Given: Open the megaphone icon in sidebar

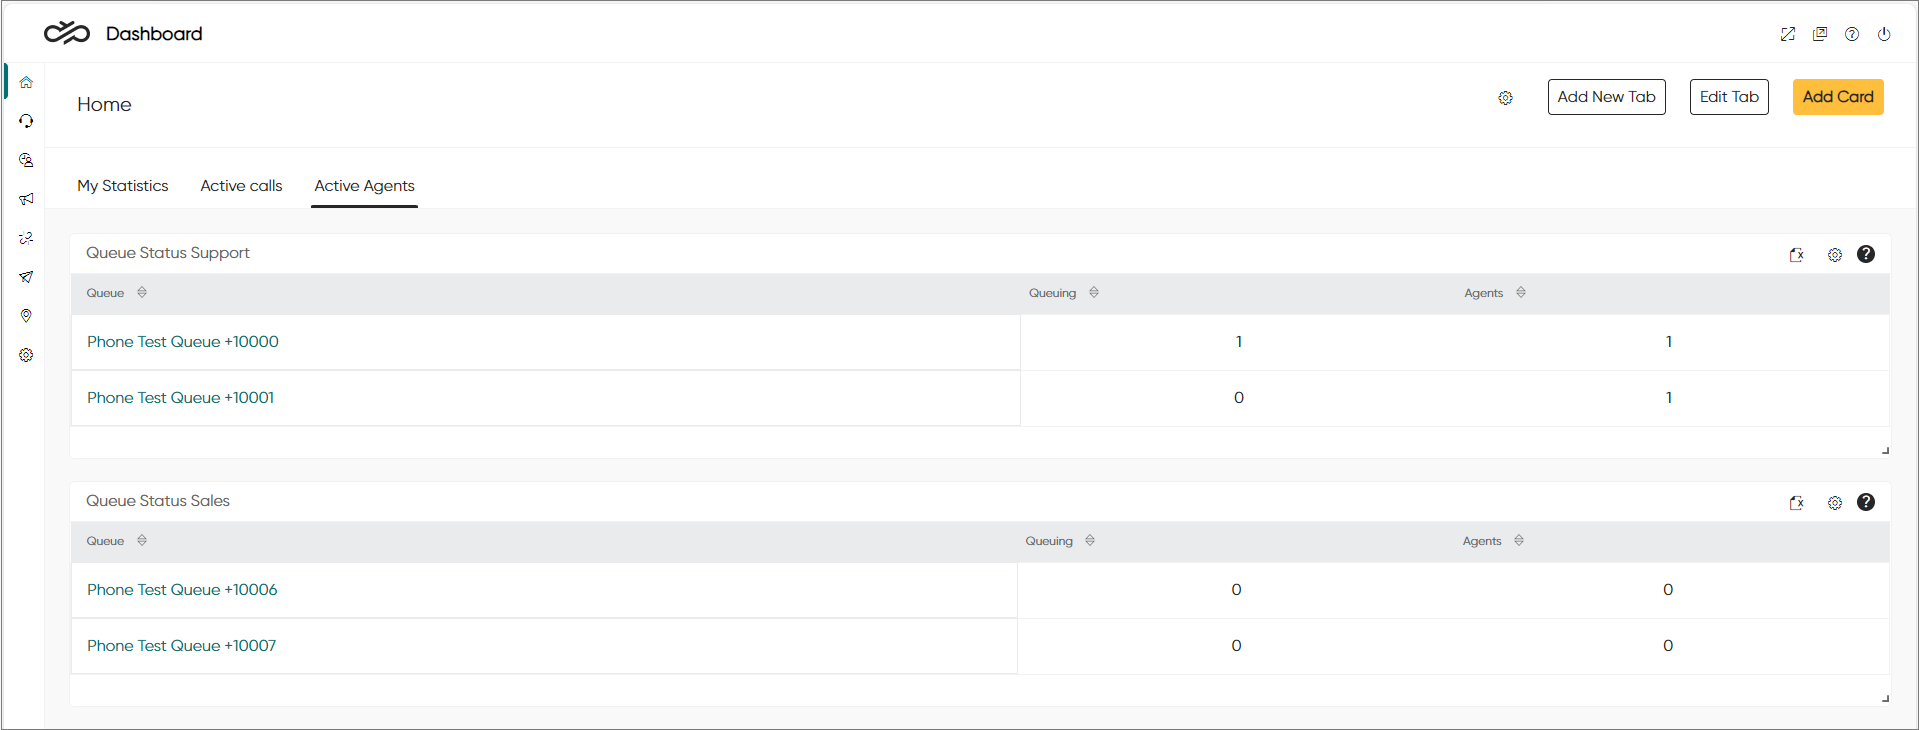Looking at the screenshot, I should click(x=26, y=199).
